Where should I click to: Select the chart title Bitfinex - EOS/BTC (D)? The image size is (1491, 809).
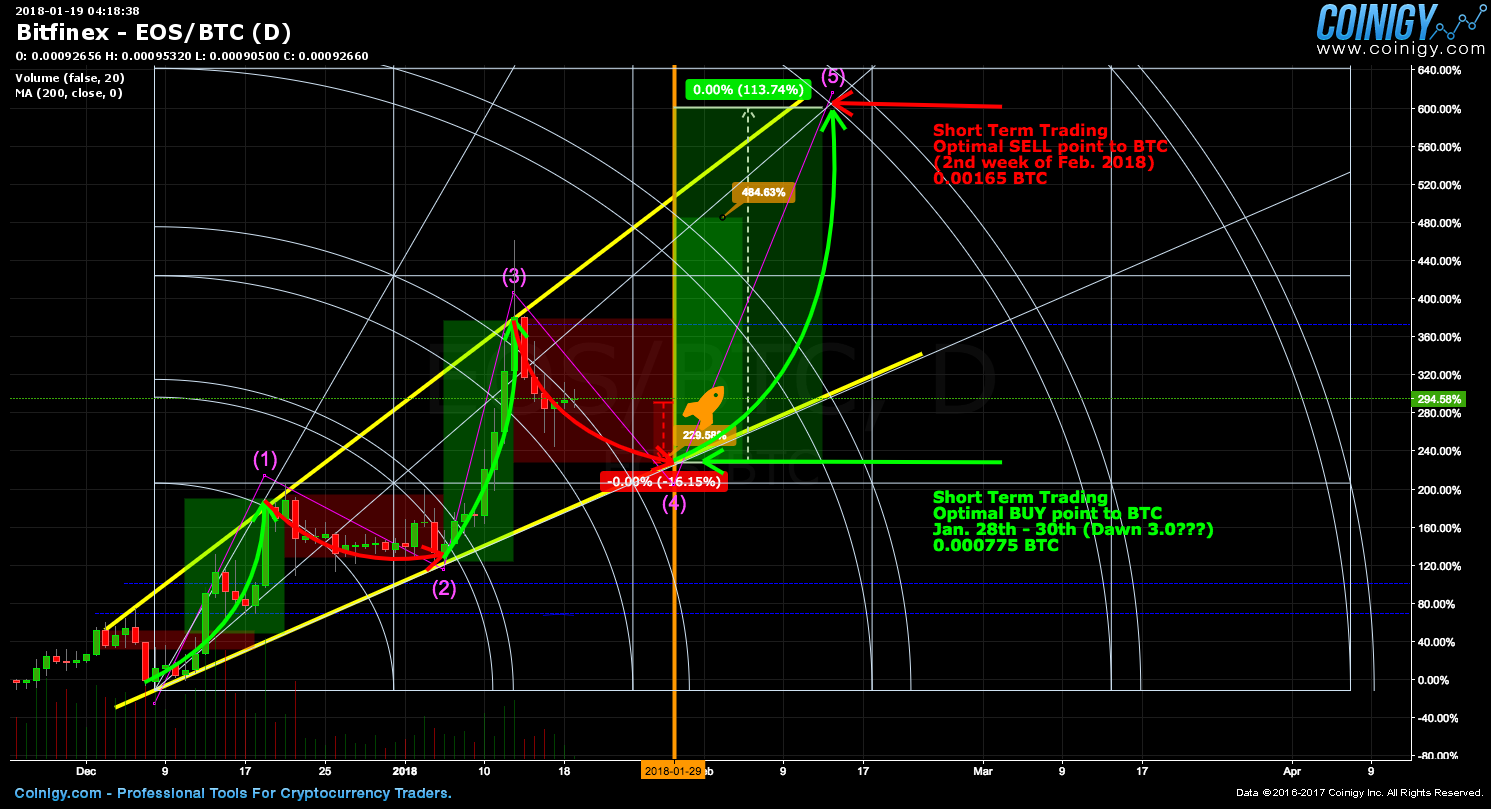click(x=153, y=33)
